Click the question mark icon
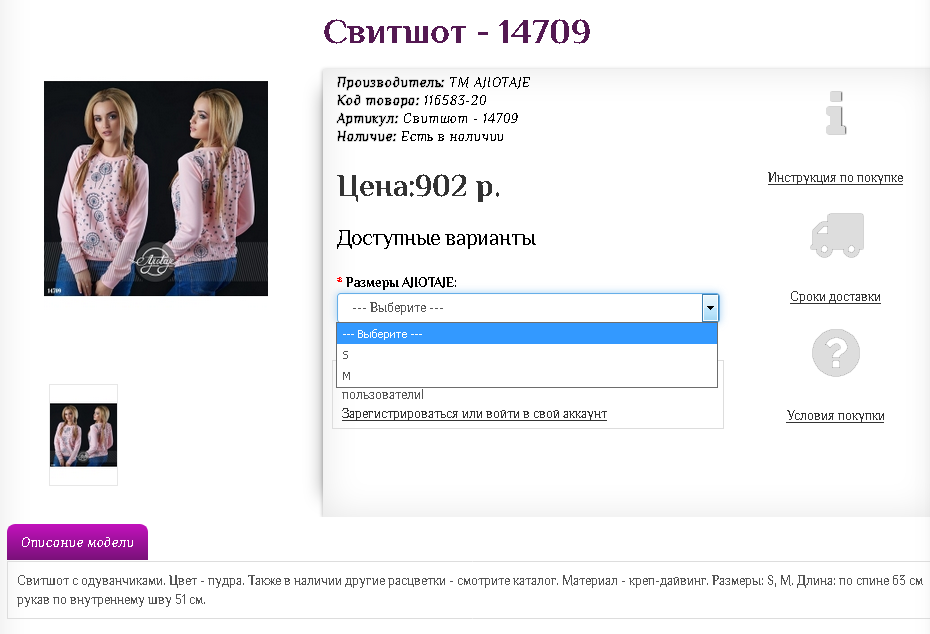Image resolution: width=930 pixels, height=634 pixels. [x=836, y=353]
